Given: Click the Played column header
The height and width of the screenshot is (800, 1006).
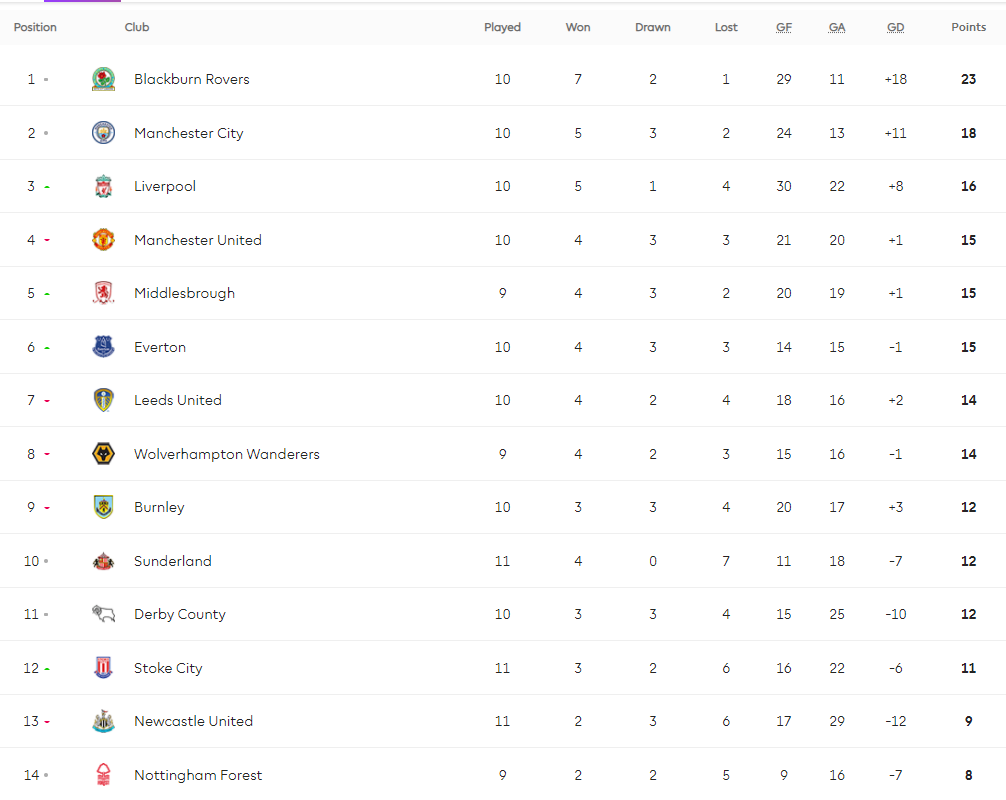Looking at the screenshot, I should pyautogui.click(x=502, y=27).
